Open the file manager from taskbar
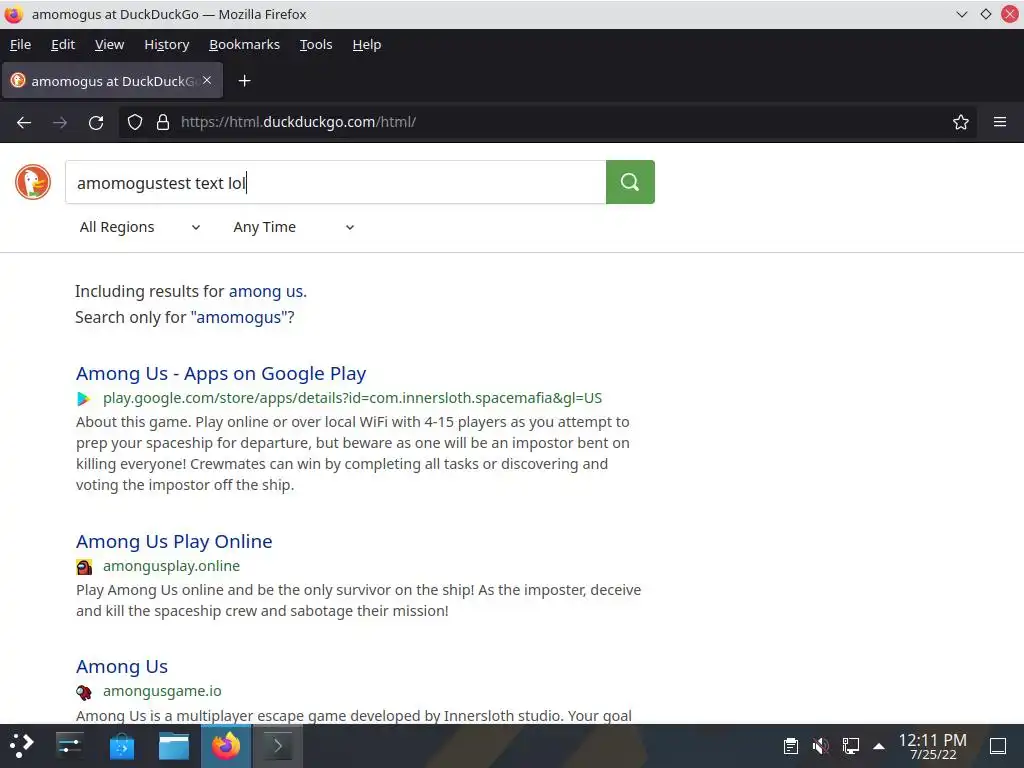This screenshot has width=1024, height=768. [x=174, y=745]
